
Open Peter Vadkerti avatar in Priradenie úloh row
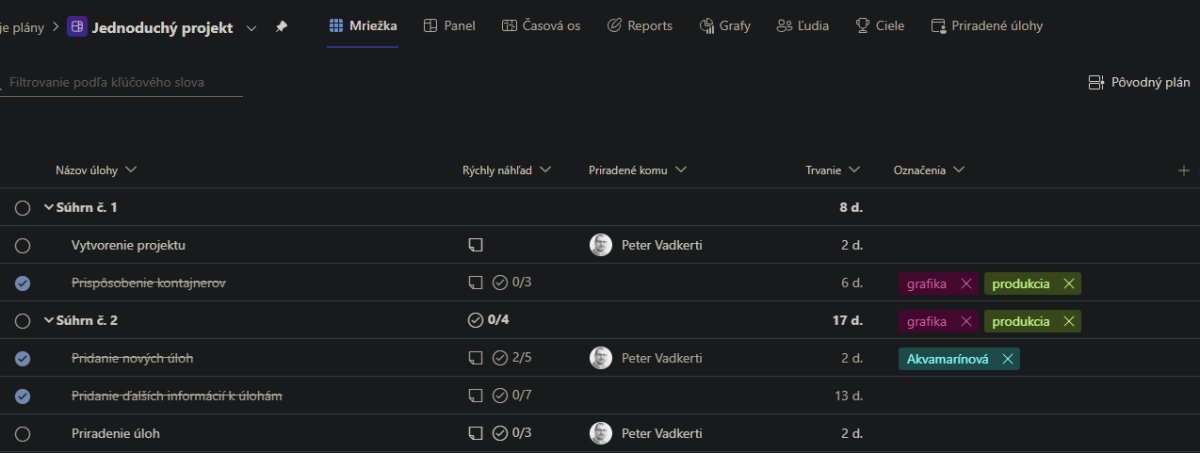pyautogui.click(x=601, y=433)
